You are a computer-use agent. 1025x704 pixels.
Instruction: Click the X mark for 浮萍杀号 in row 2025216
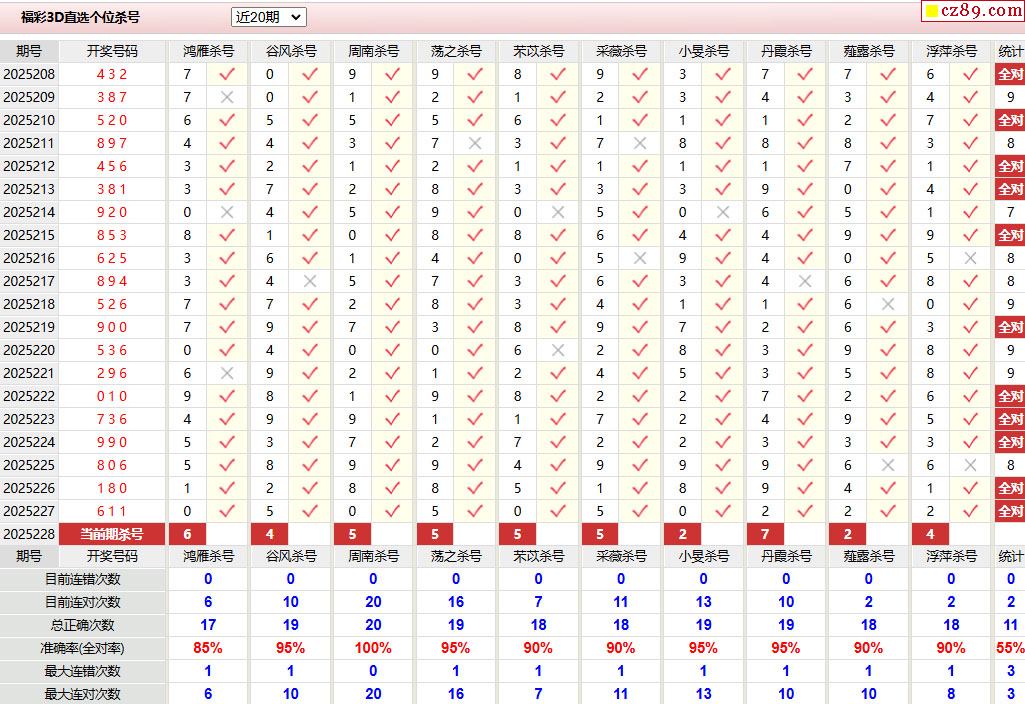(971, 258)
